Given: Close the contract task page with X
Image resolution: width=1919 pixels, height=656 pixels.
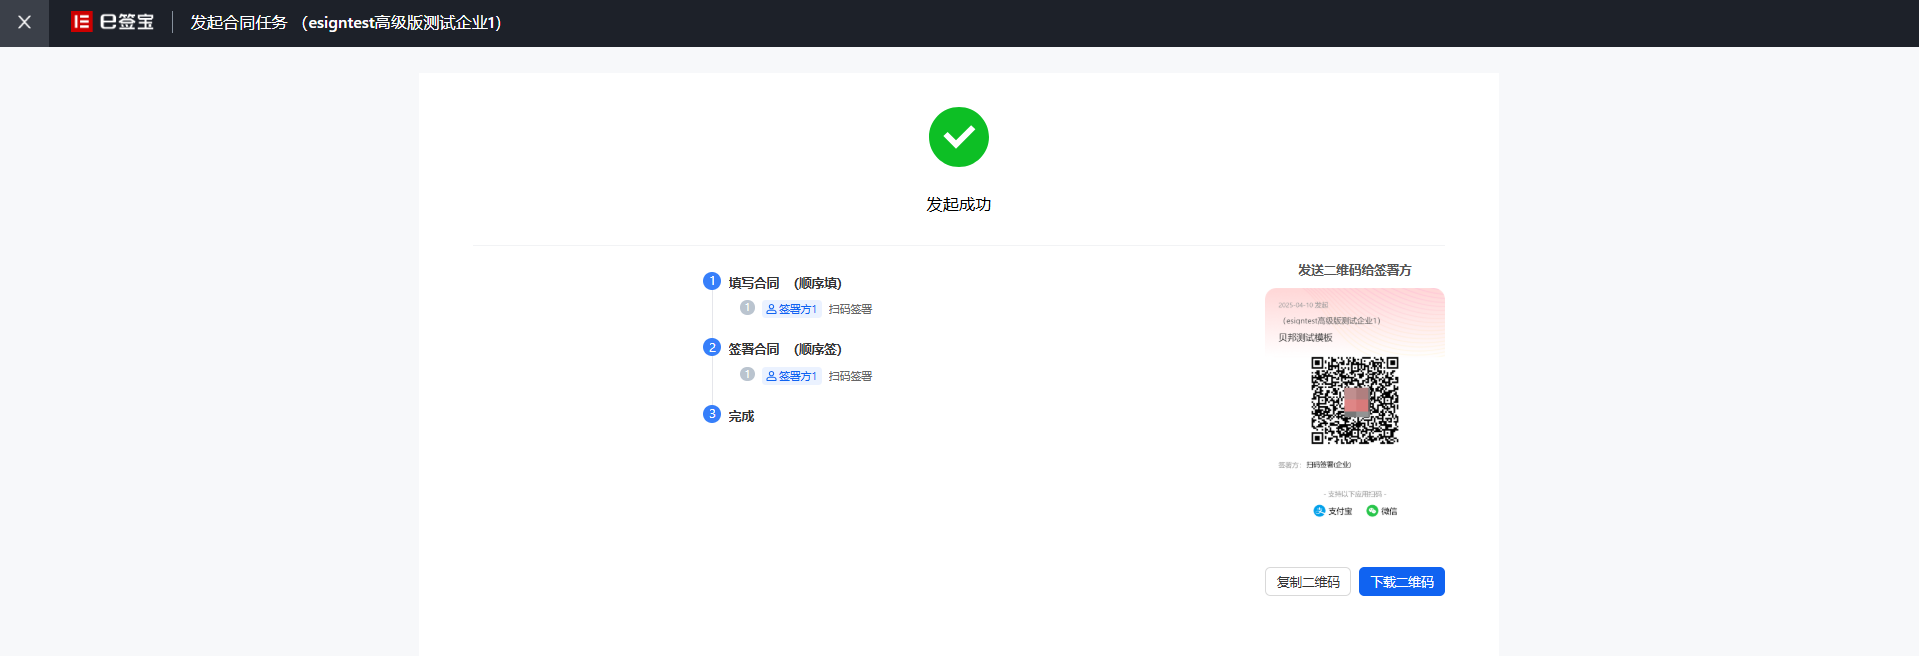Looking at the screenshot, I should coord(24,22).
